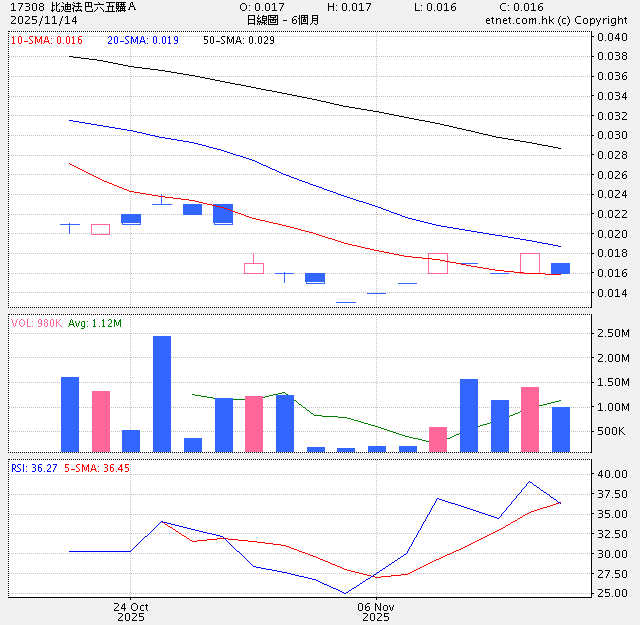Screen dimensions: 640x625
Task: Click the VOL: 980K volume label
Action: (37, 323)
